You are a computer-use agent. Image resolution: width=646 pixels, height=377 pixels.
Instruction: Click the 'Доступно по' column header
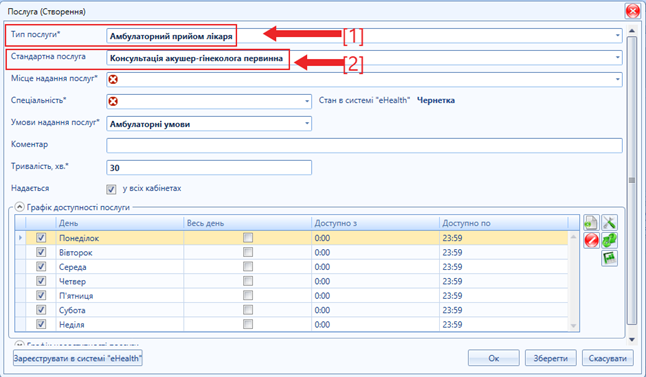tap(503, 223)
